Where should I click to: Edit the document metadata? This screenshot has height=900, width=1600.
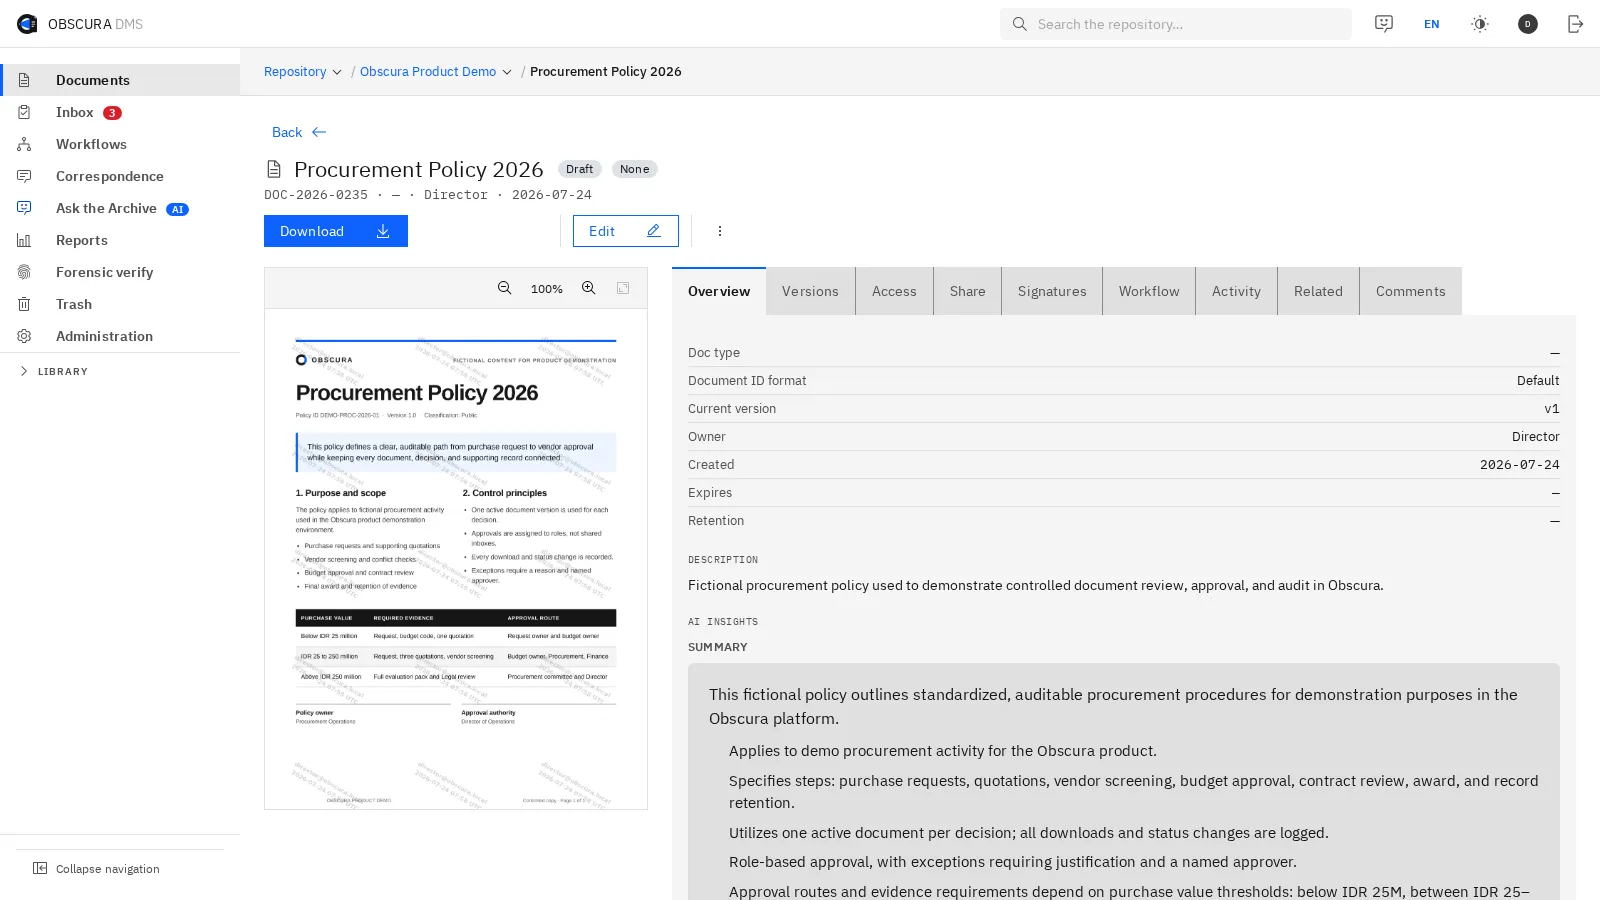point(626,231)
